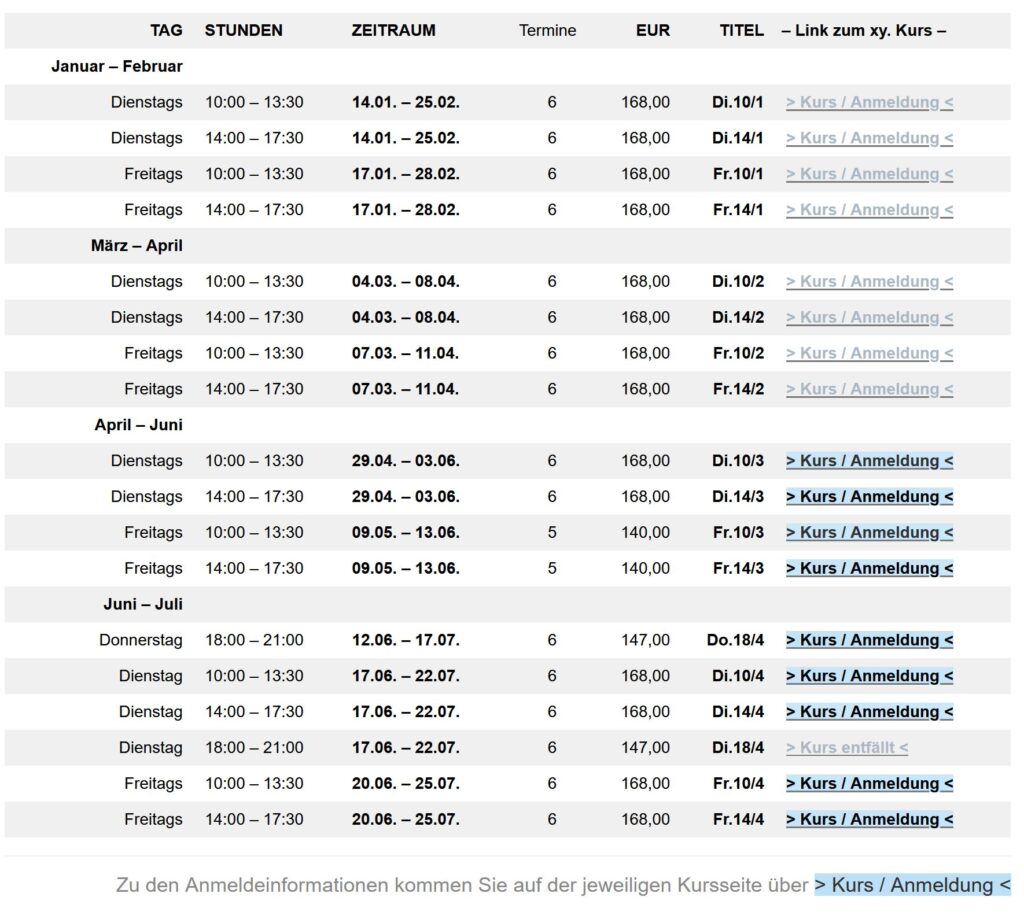Open registration link for course Fr.14/2

click(x=869, y=390)
